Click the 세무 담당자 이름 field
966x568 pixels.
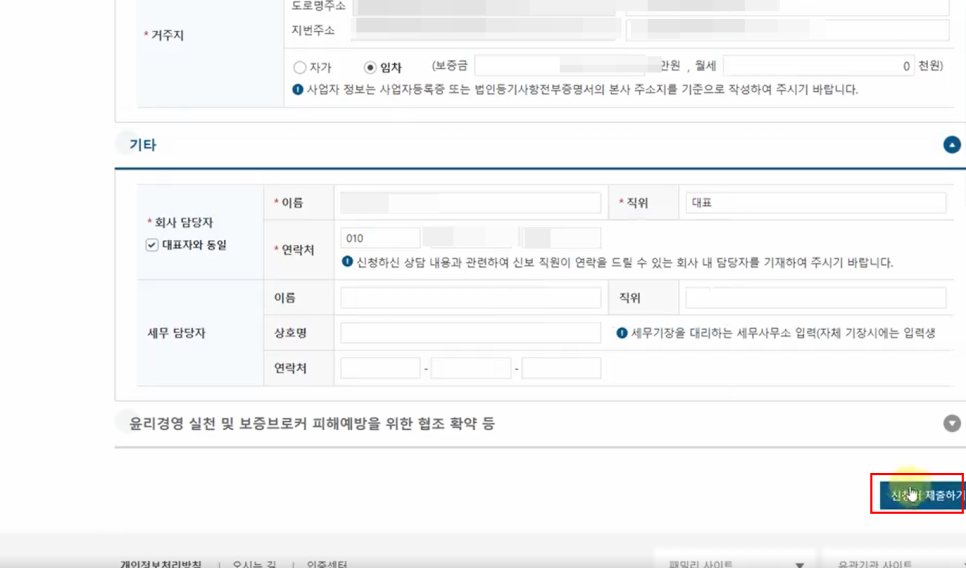pyautogui.click(x=470, y=298)
